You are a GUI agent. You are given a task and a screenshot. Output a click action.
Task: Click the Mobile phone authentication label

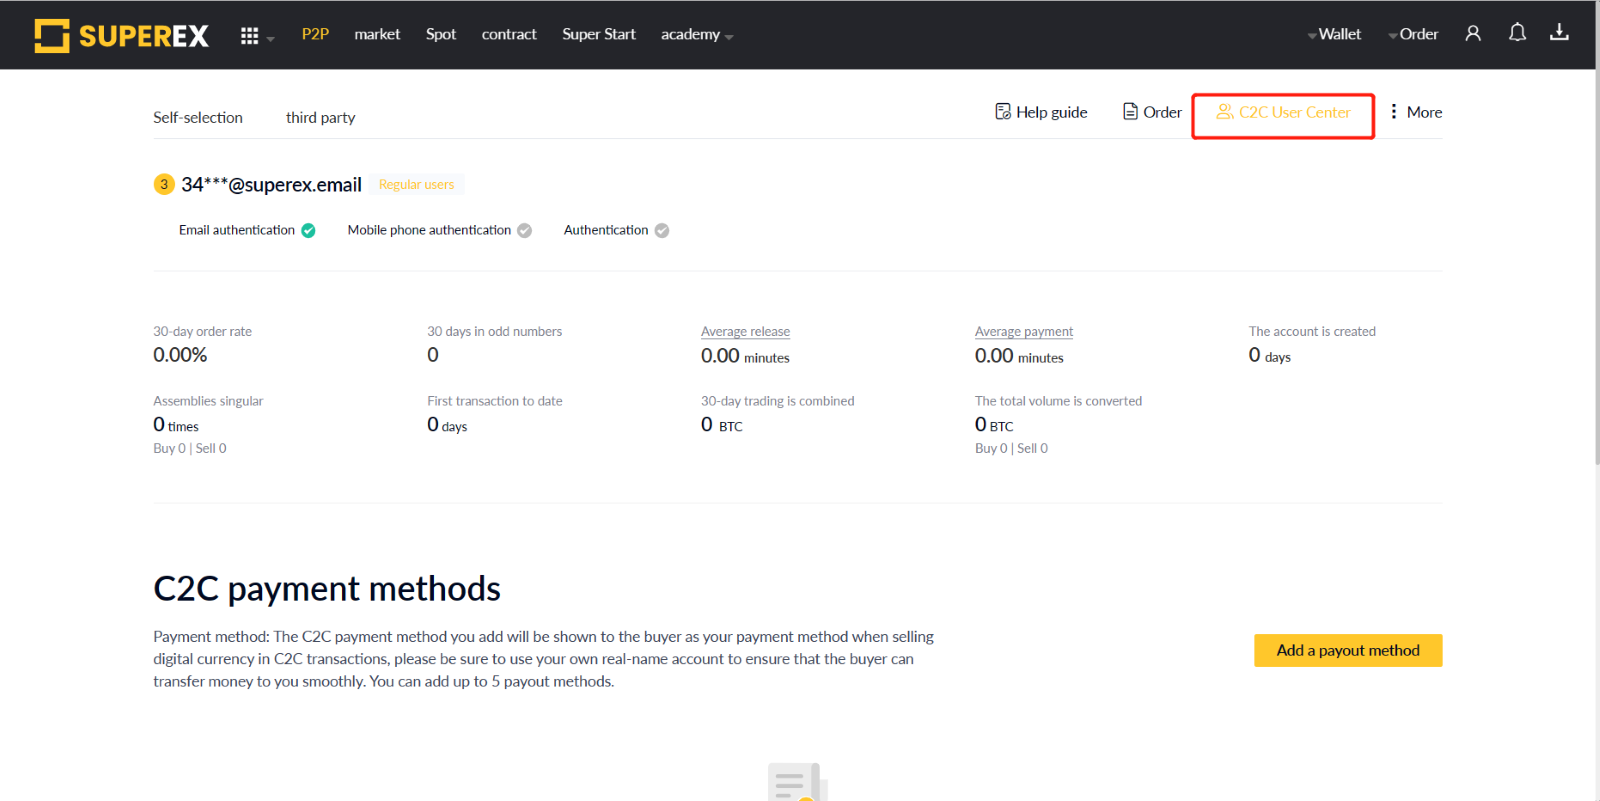click(429, 230)
